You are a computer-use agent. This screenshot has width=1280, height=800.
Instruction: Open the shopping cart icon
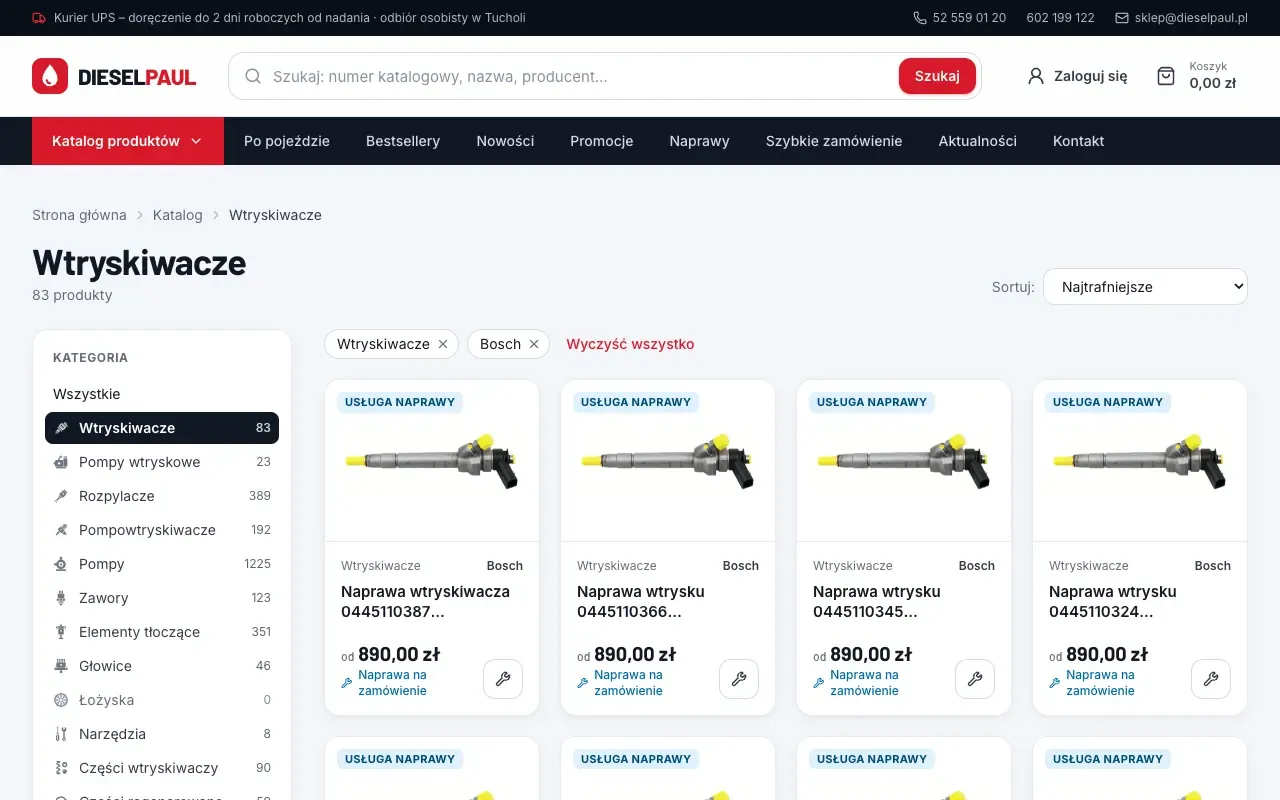tap(1166, 76)
